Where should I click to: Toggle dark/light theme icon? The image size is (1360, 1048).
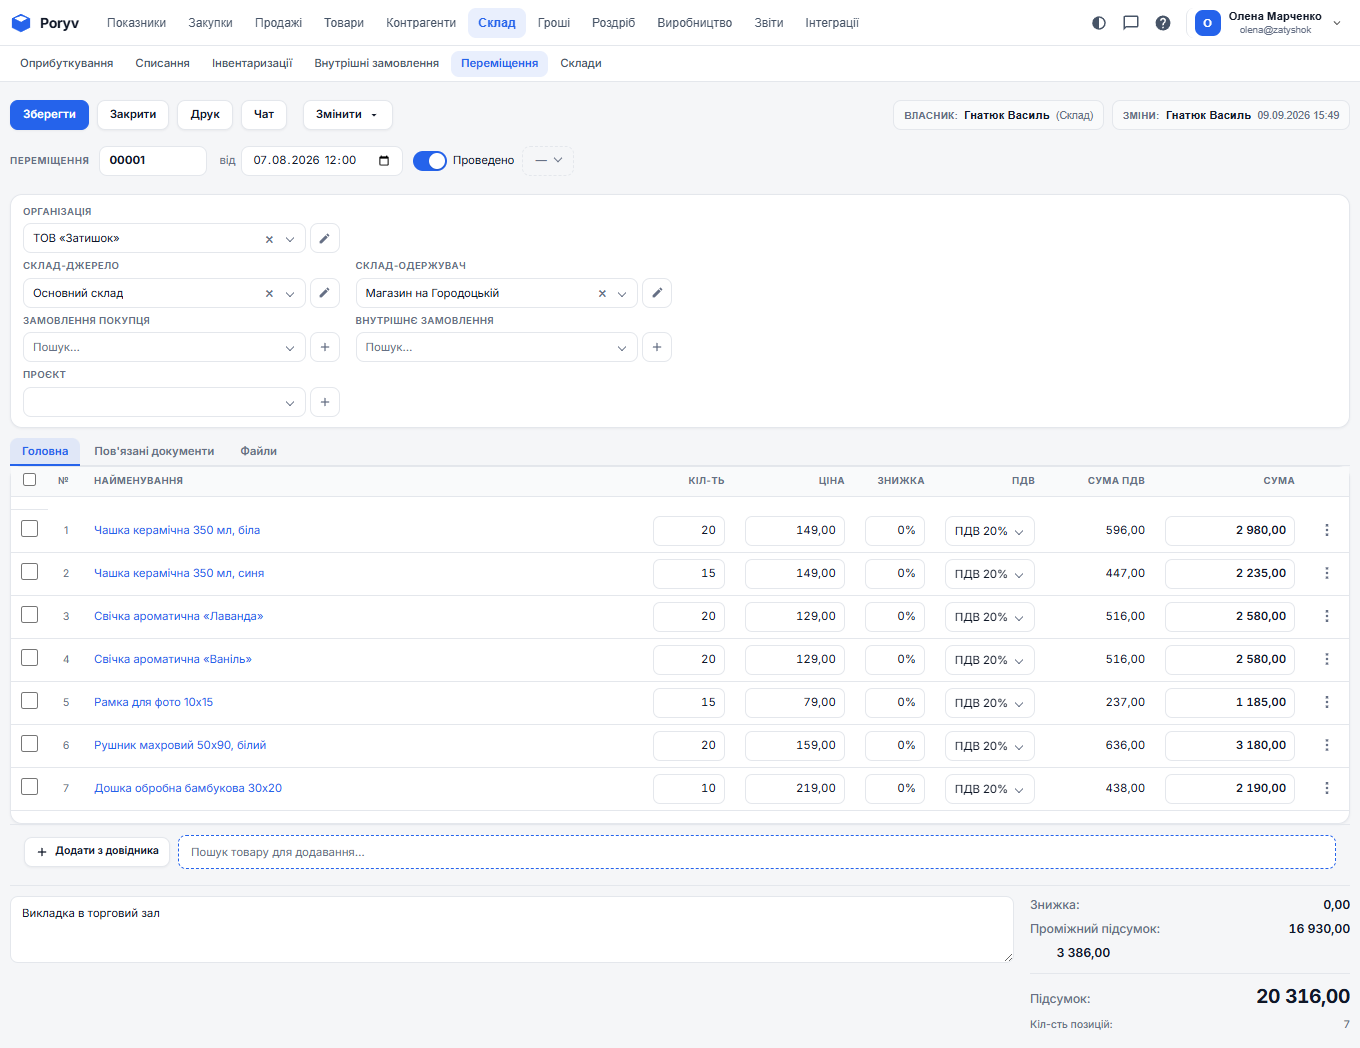[1099, 23]
